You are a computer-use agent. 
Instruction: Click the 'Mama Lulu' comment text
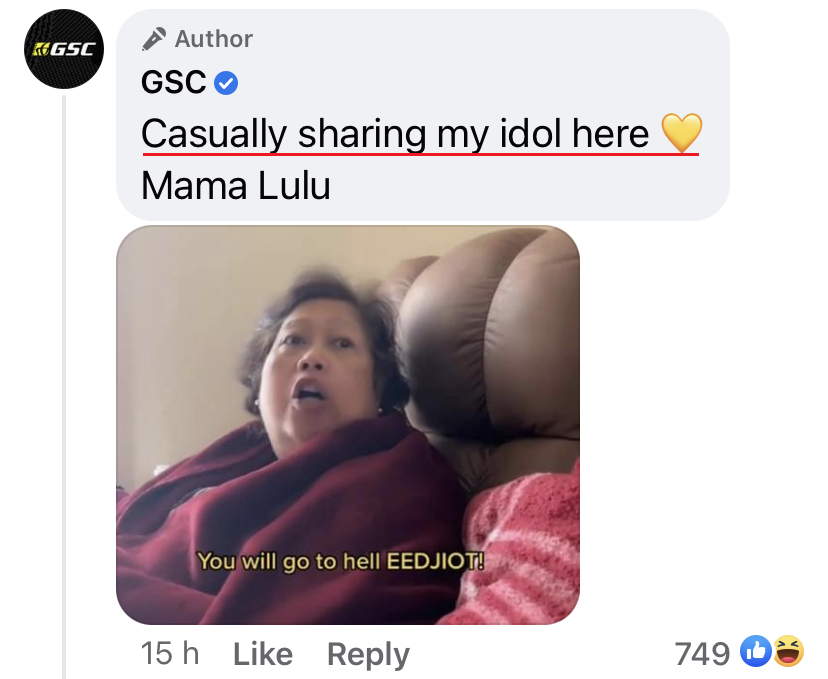point(236,186)
